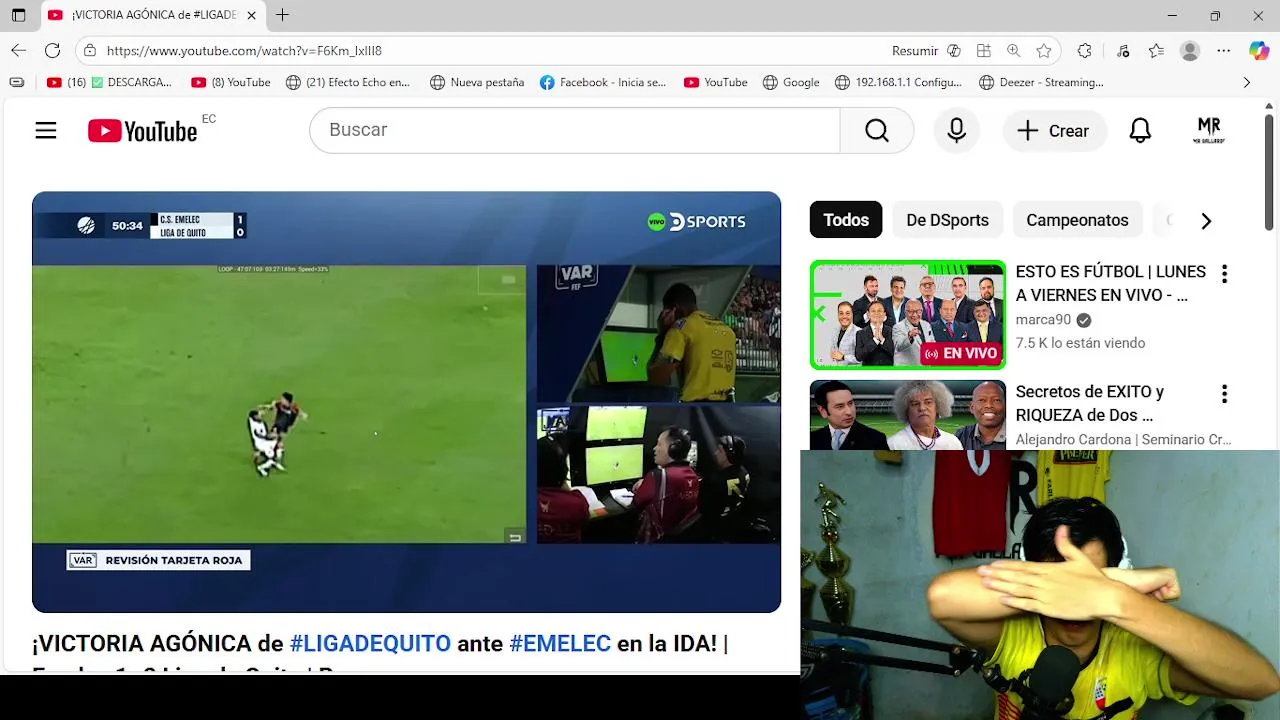Click the split screen icon in address bar

tap(984, 50)
